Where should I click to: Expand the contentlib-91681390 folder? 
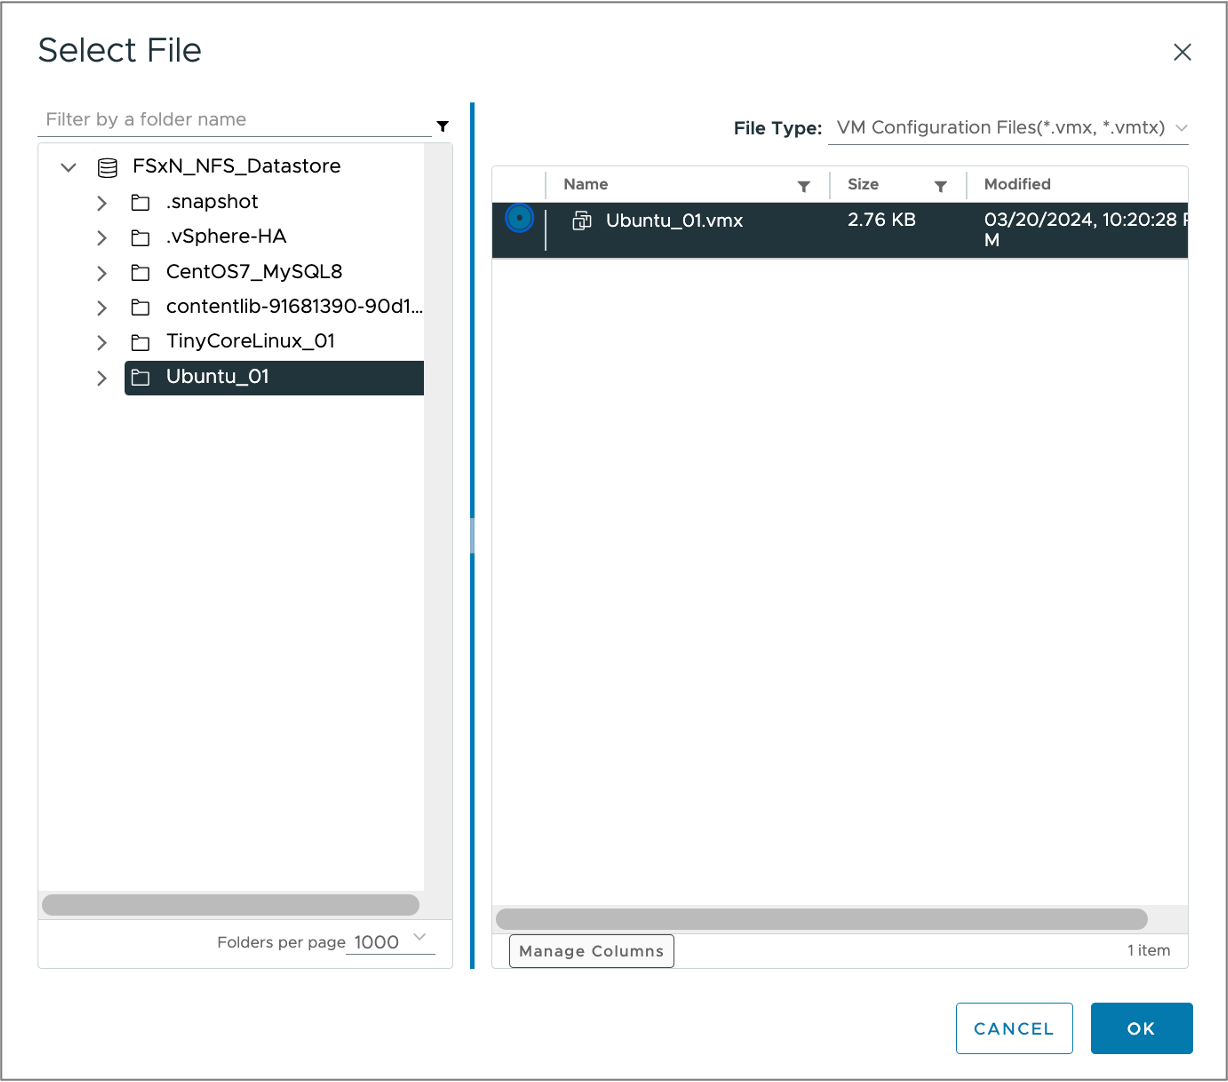[101, 308]
